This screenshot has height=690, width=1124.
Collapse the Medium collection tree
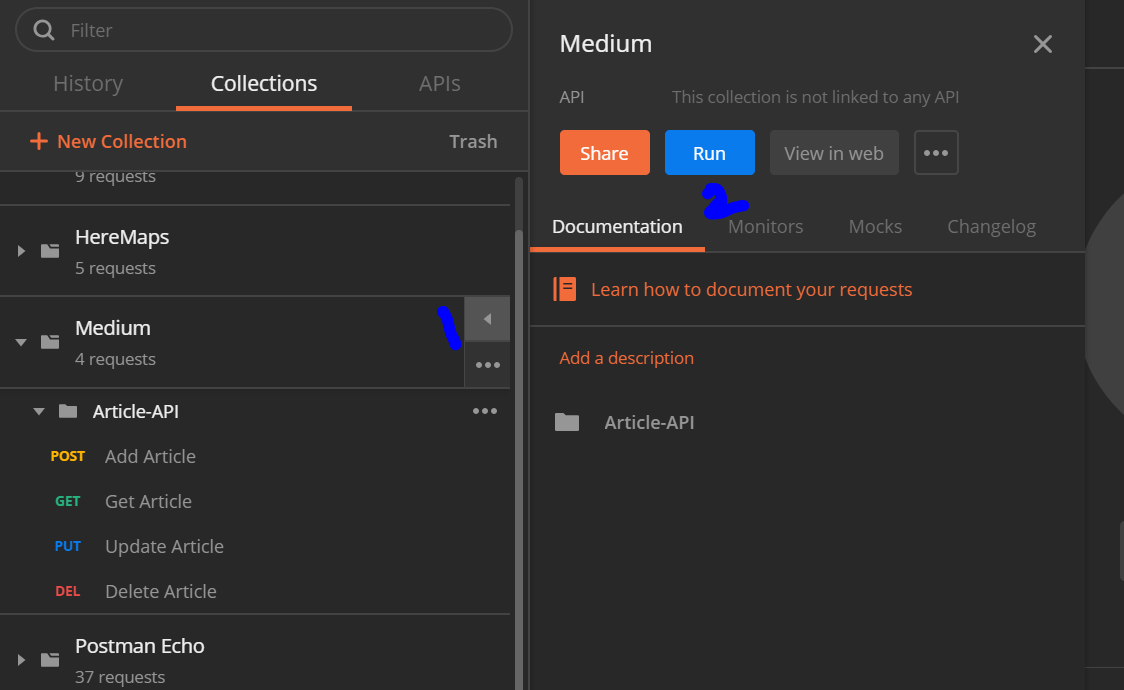[x=20, y=341]
